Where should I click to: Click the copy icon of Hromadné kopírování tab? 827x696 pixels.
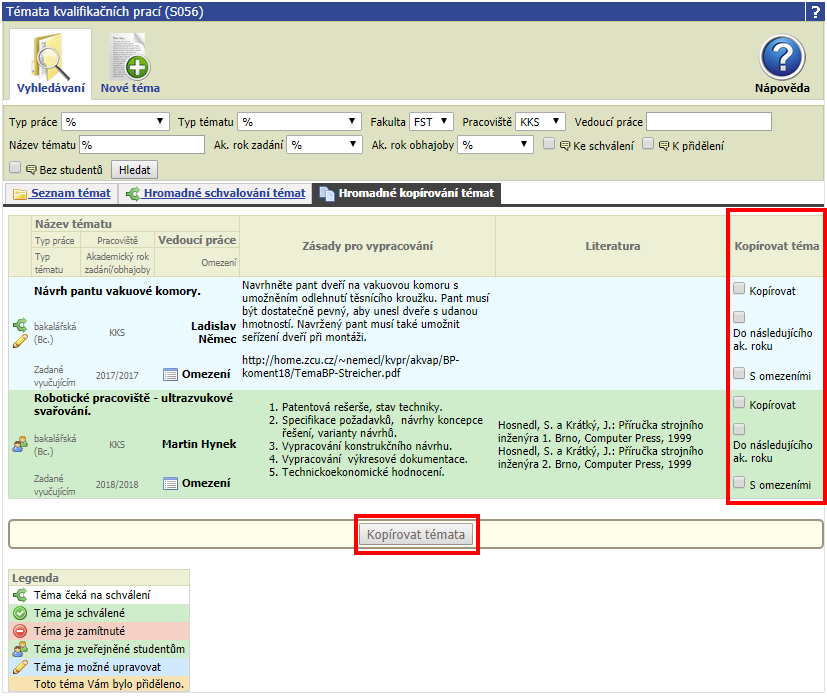(x=327, y=194)
